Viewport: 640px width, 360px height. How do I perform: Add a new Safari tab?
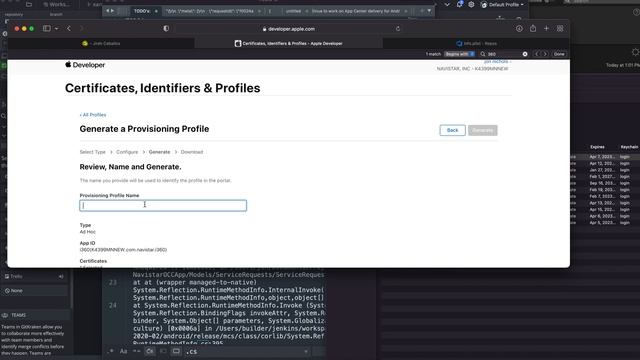coord(546,29)
